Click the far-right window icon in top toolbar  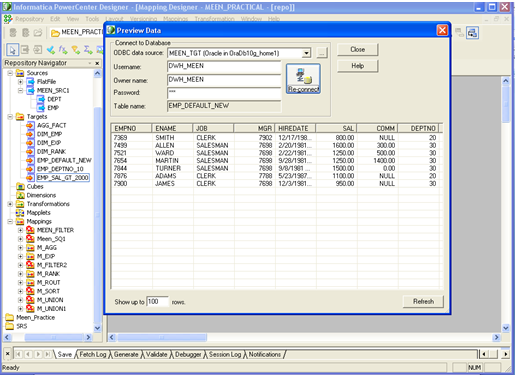(x=472, y=33)
